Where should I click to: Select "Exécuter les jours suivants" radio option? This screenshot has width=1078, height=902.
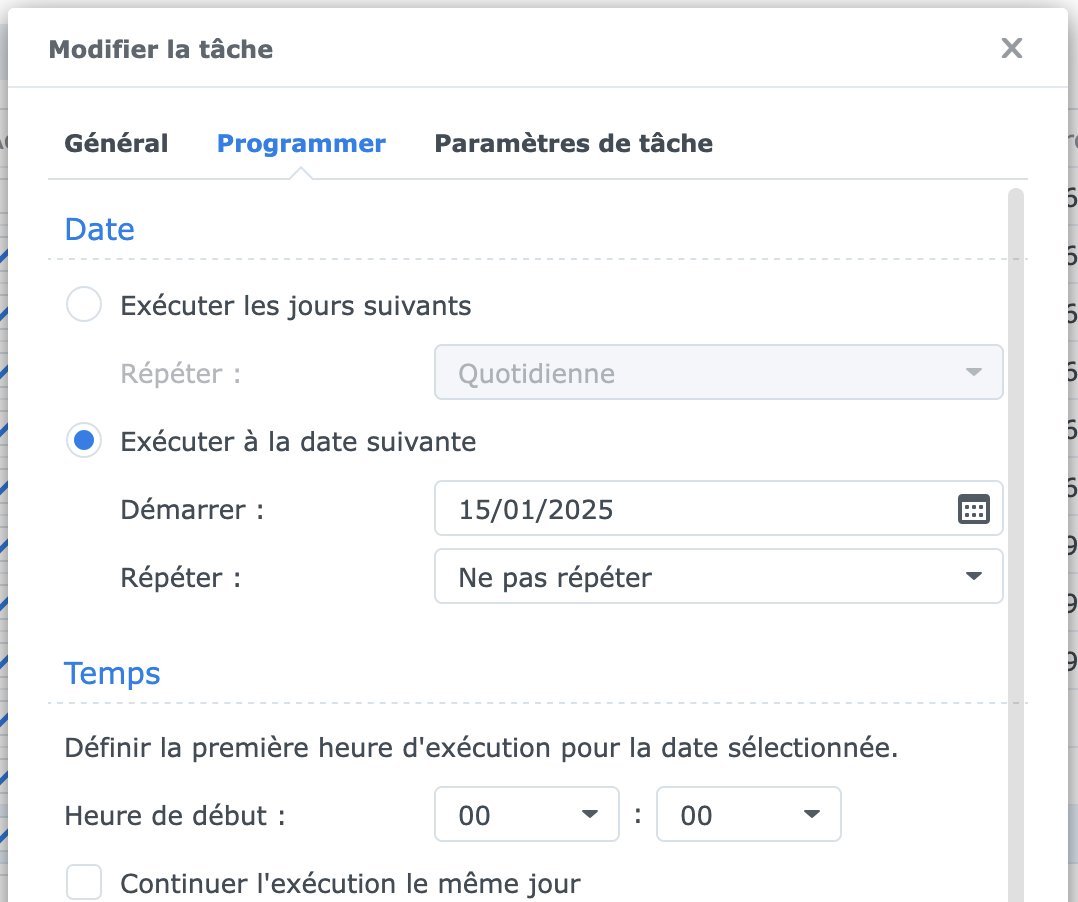[x=84, y=305]
